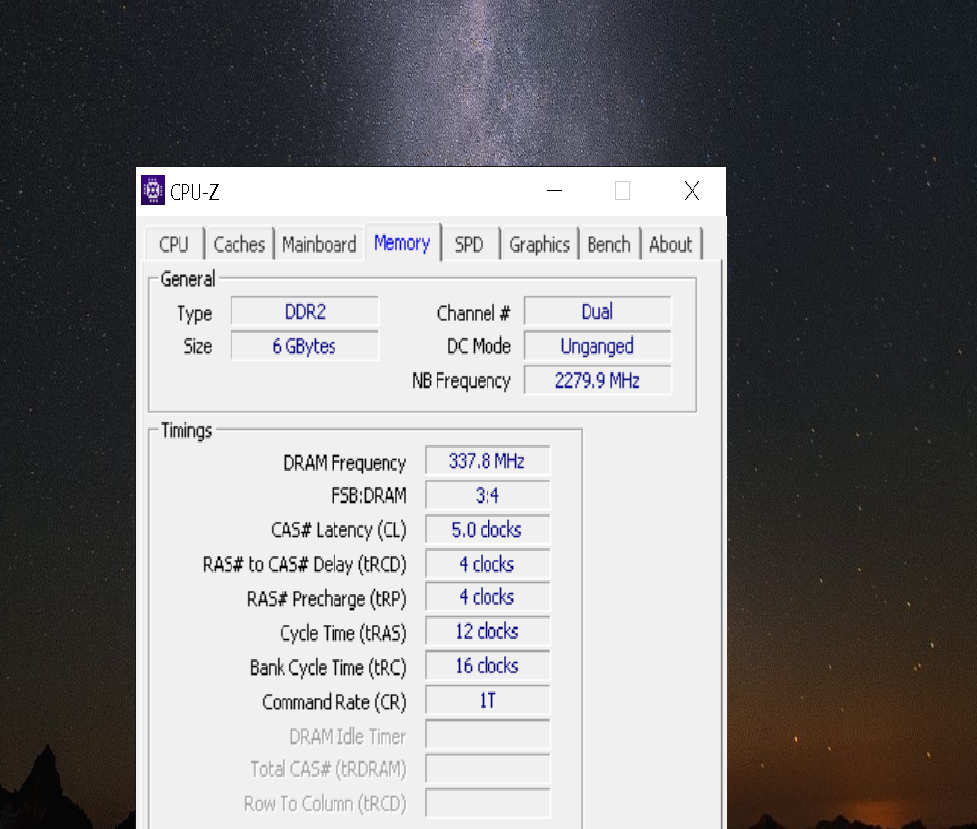Click the disabled maximize button

tap(622, 191)
